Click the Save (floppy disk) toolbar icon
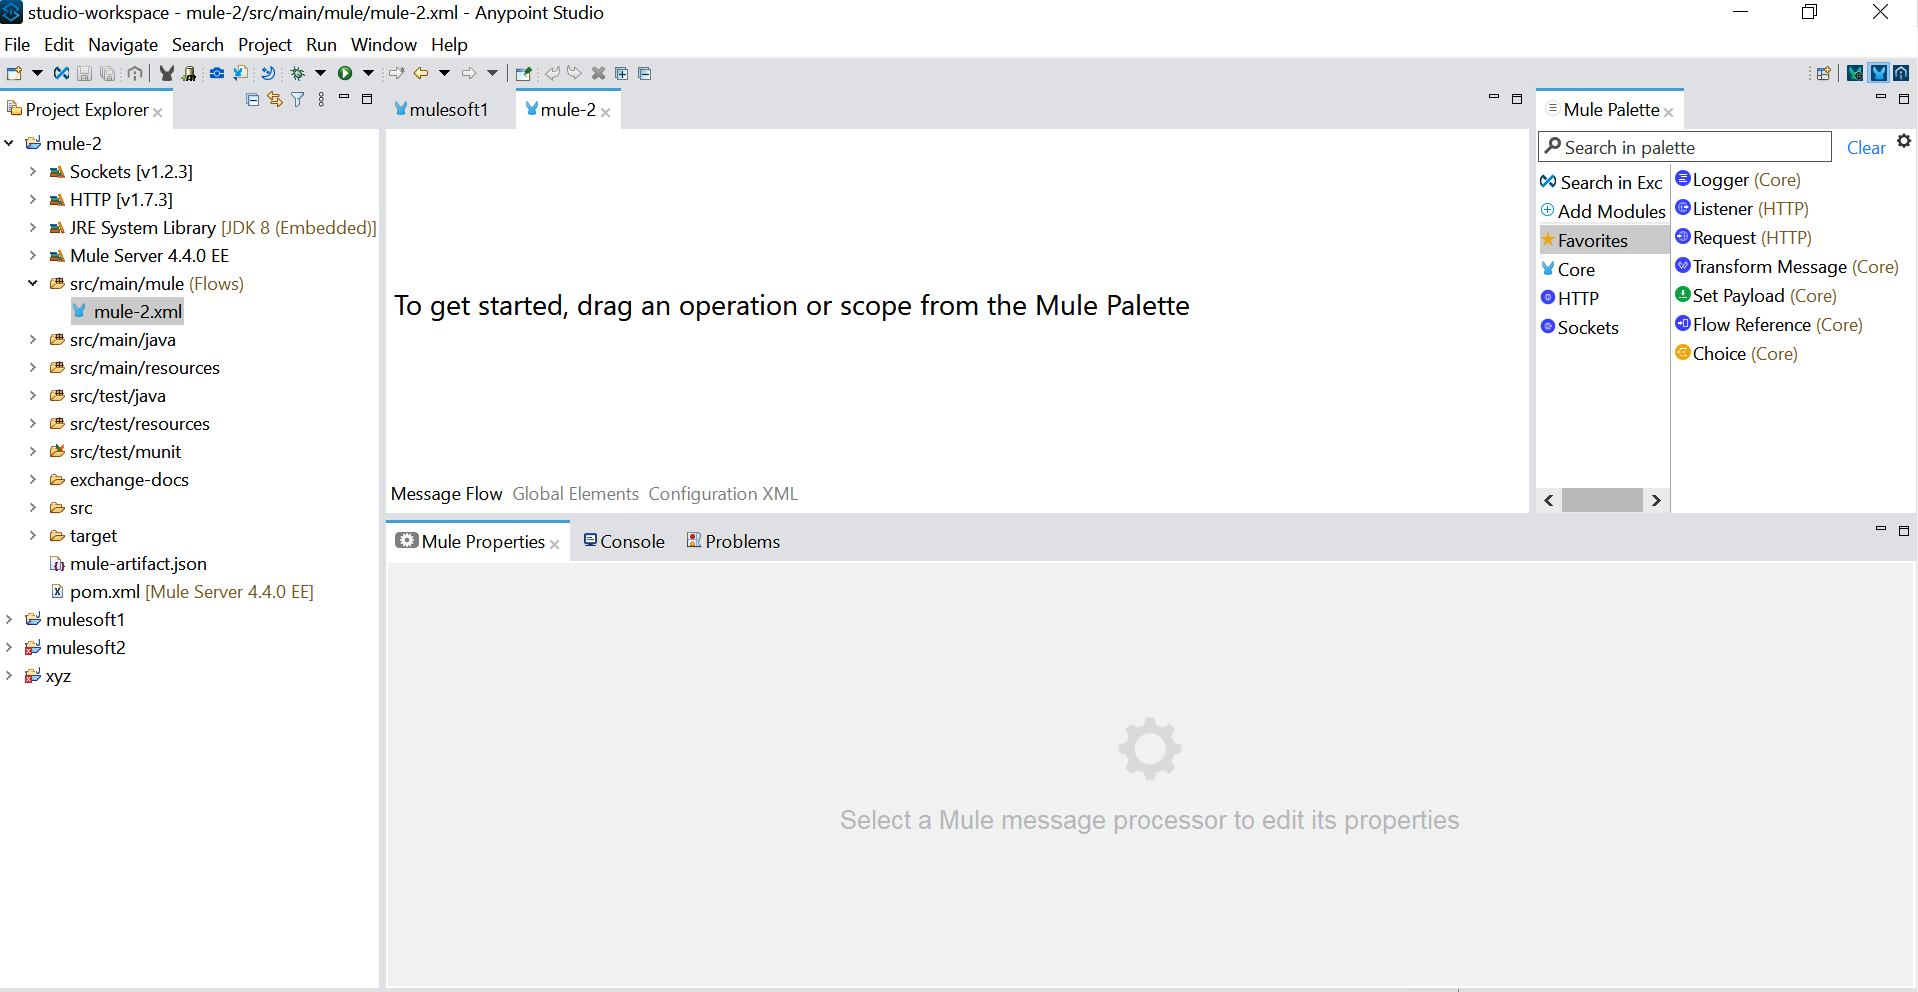This screenshot has width=1918, height=992. (85, 73)
